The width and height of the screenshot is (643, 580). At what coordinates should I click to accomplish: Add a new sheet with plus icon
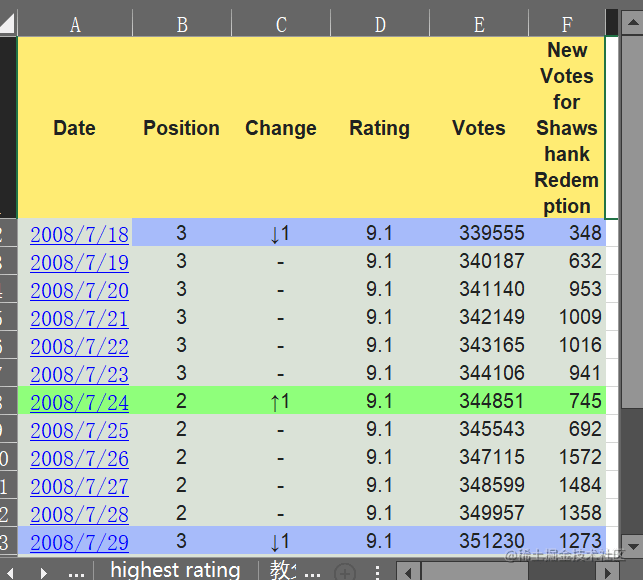(x=345, y=572)
